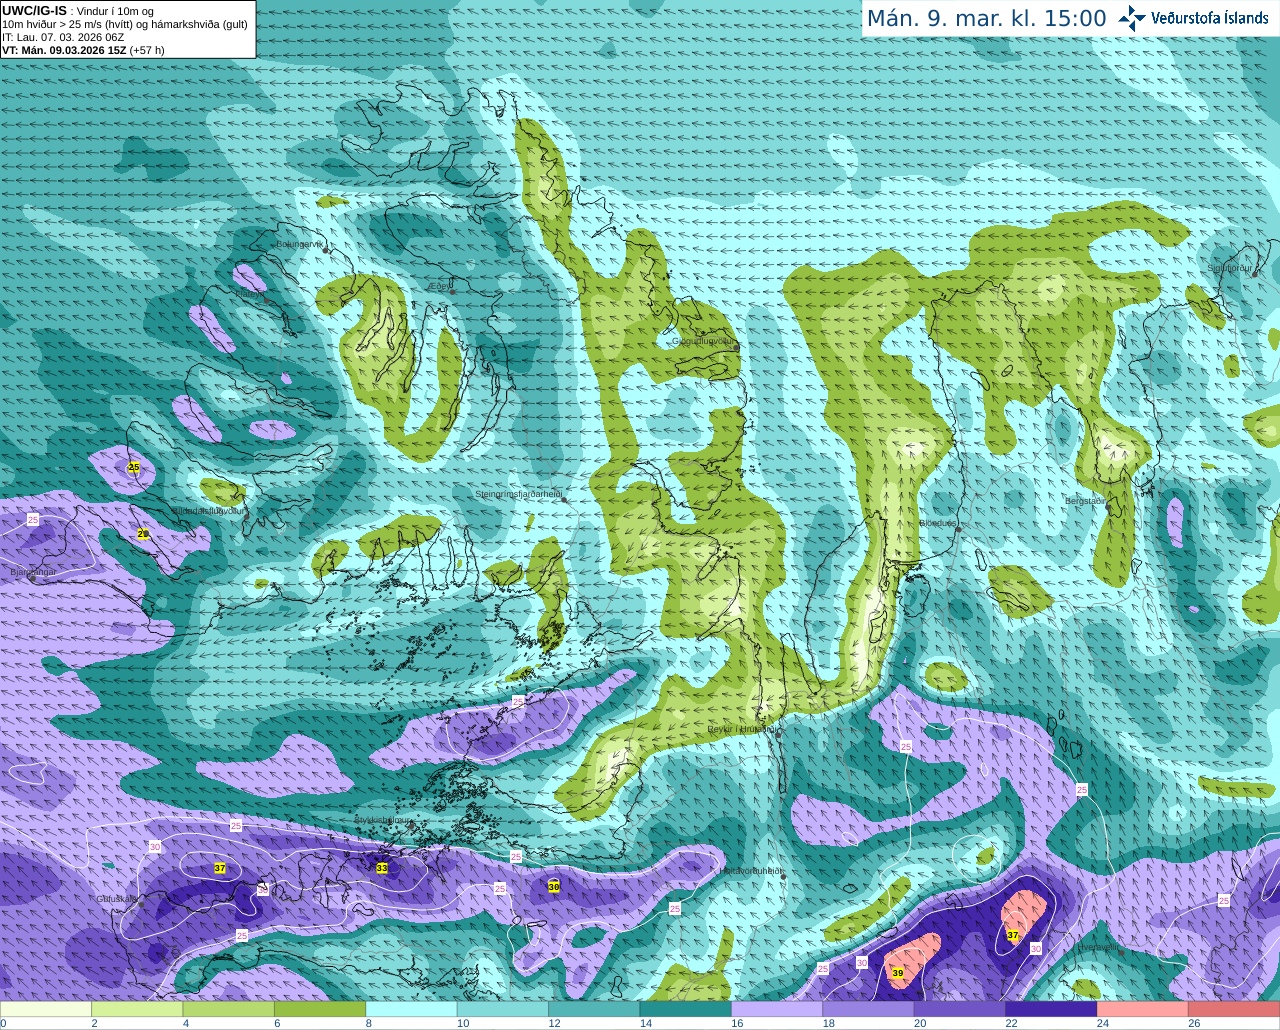Click the Bíldudalsflugvöllur station label
The width and height of the screenshot is (1280, 1030).
coord(208,510)
